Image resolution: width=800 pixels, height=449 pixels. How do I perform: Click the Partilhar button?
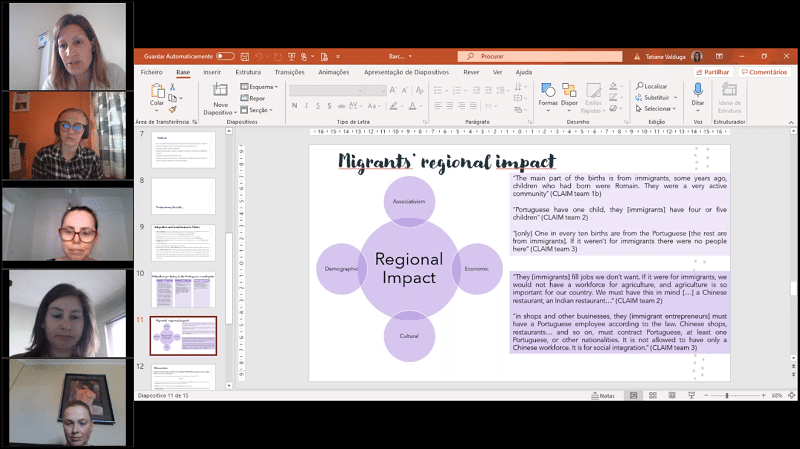714,72
